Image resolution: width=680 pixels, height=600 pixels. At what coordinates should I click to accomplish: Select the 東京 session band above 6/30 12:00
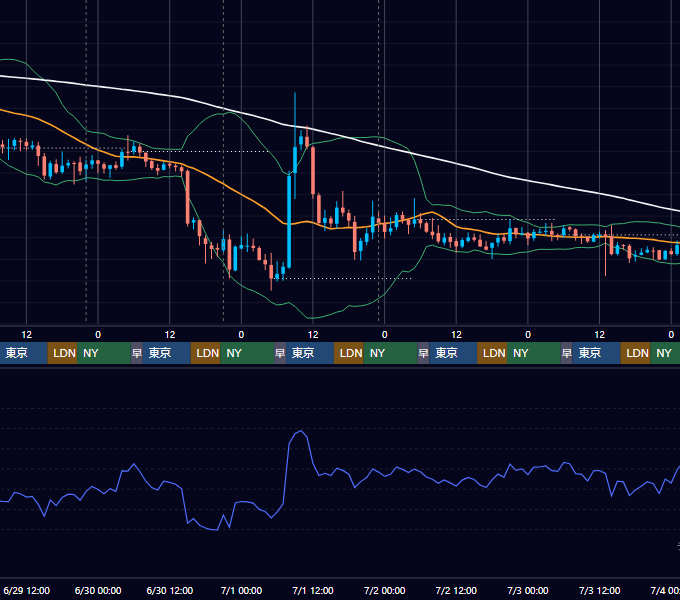[167, 353]
